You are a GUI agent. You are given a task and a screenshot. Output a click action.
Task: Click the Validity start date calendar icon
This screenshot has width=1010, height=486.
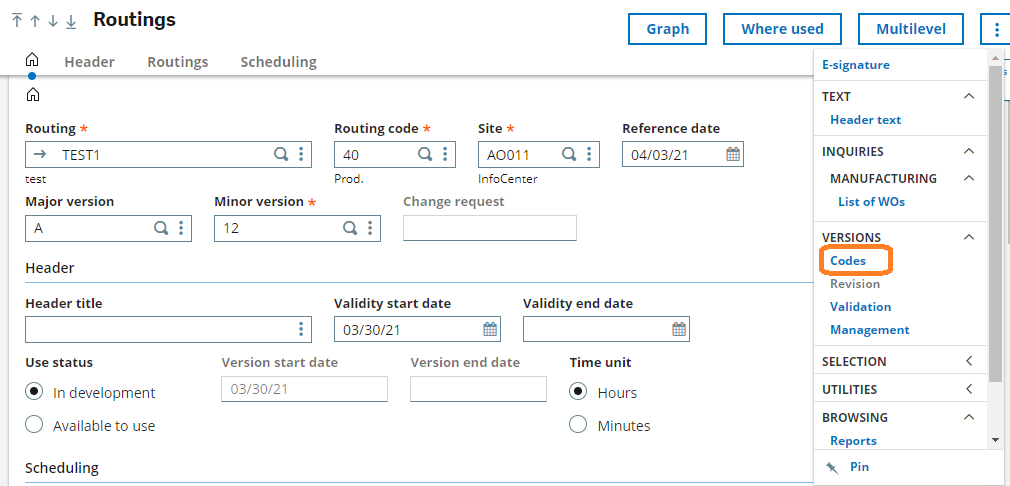point(490,329)
